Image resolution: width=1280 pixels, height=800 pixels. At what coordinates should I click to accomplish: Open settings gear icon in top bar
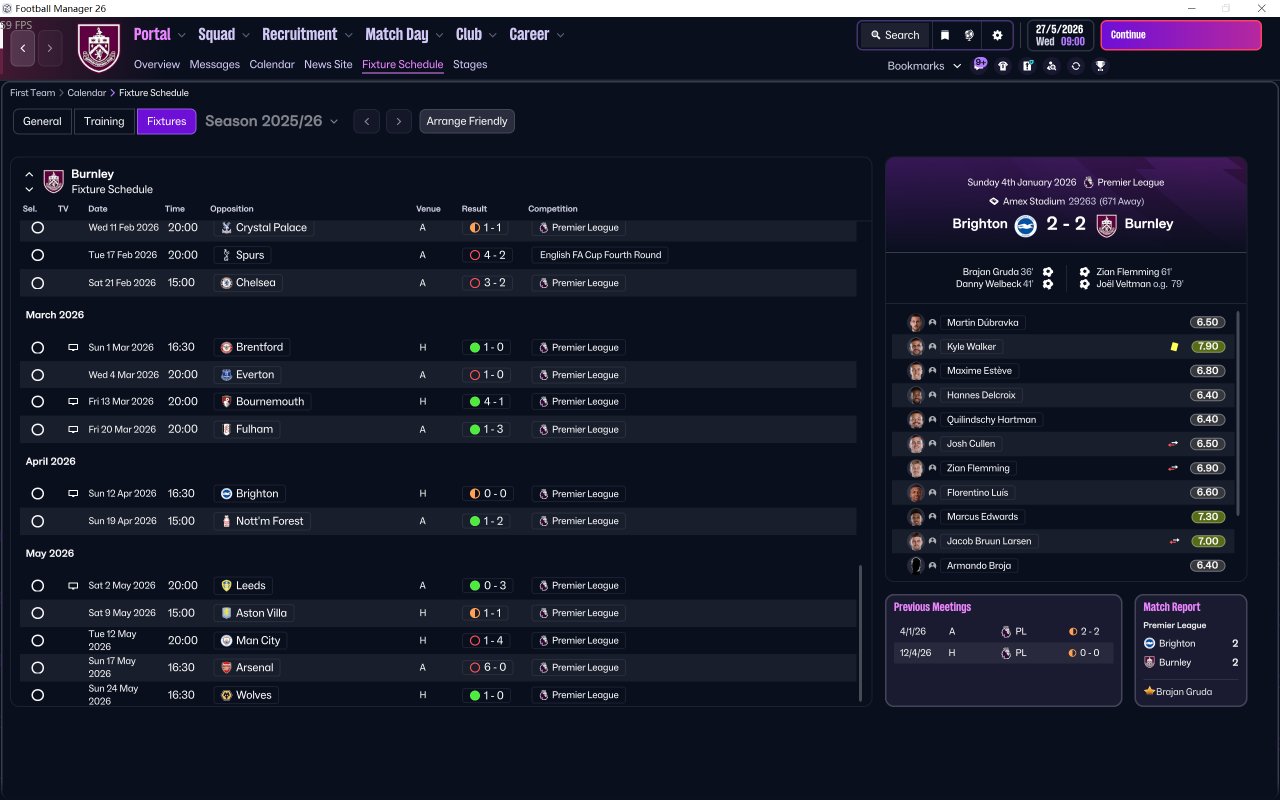point(997,35)
